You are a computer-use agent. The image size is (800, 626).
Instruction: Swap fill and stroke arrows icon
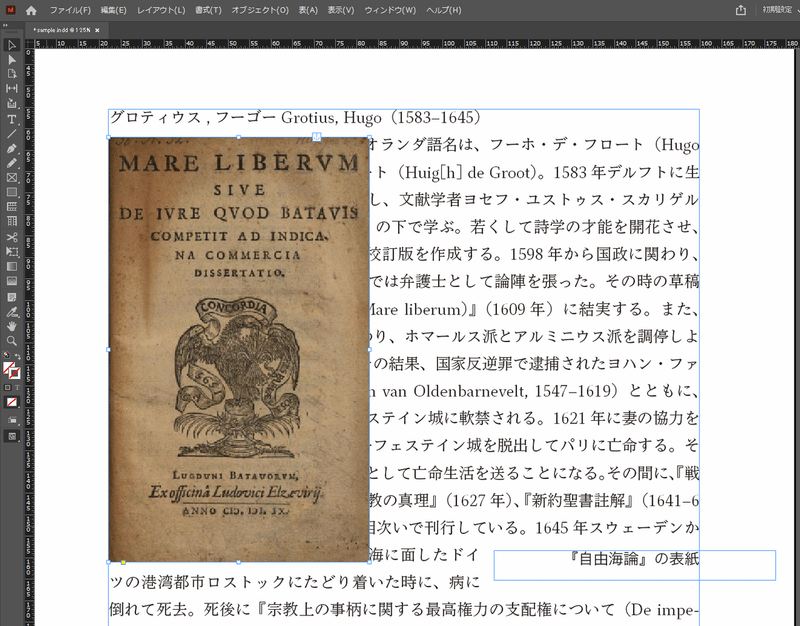(18, 356)
